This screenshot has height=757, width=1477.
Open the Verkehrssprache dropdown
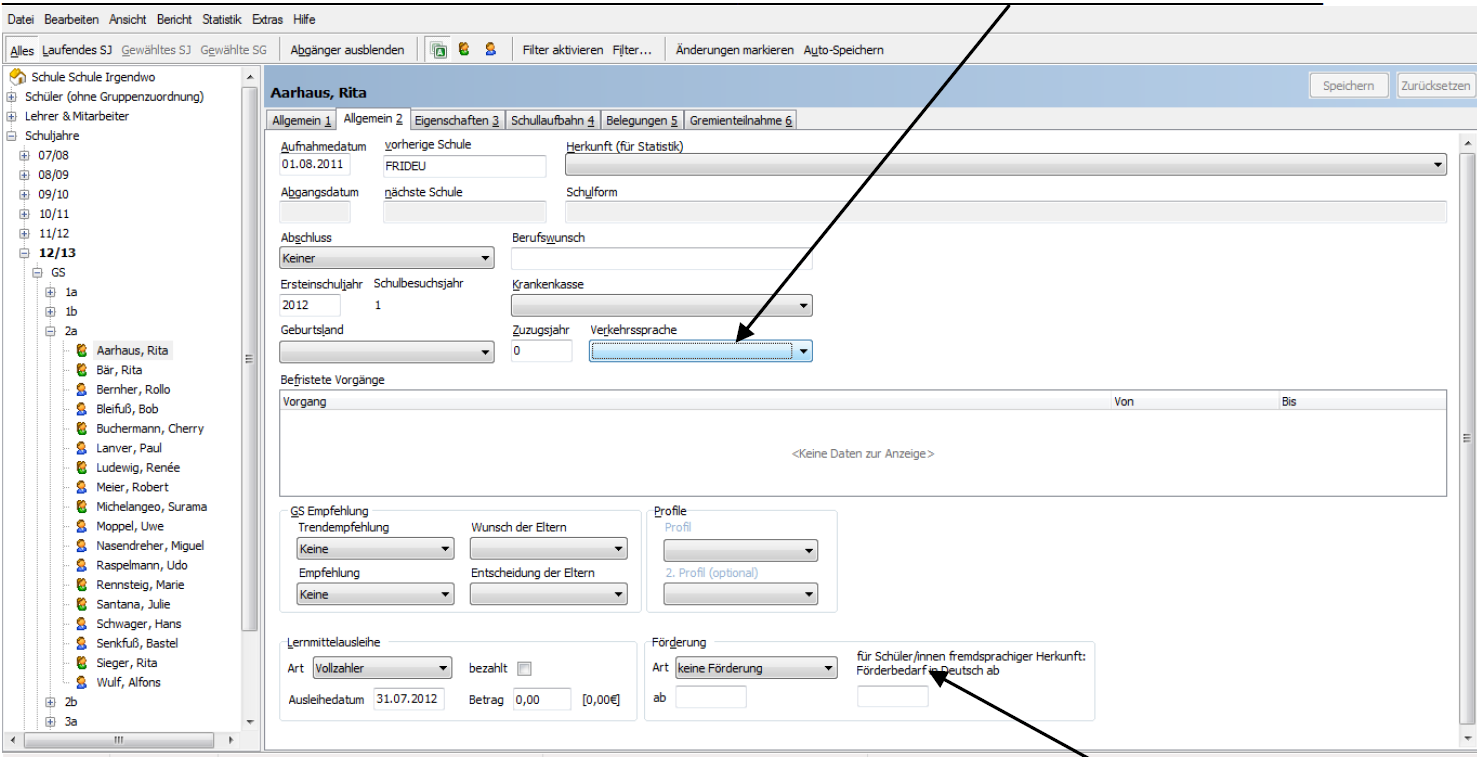[x=700, y=351]
